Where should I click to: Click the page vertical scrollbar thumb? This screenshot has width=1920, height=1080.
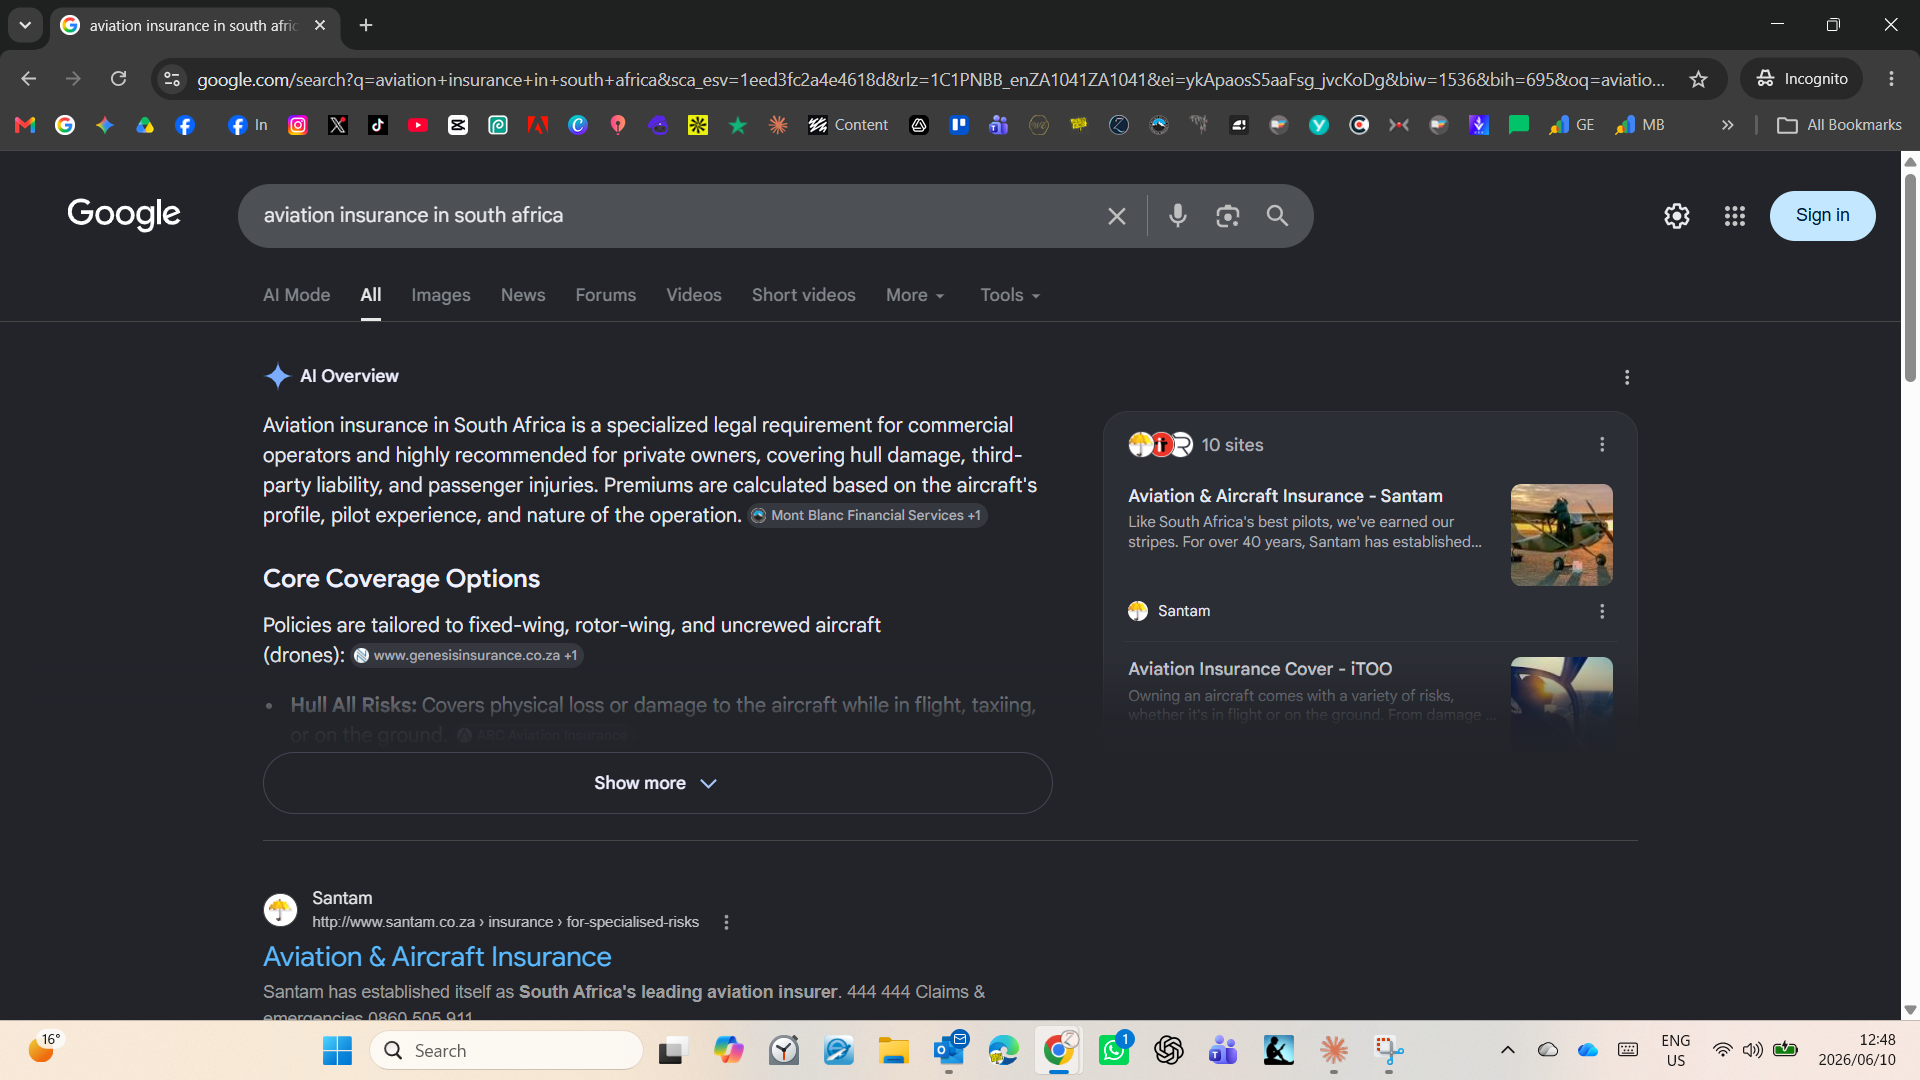(x=1910, y=277)
